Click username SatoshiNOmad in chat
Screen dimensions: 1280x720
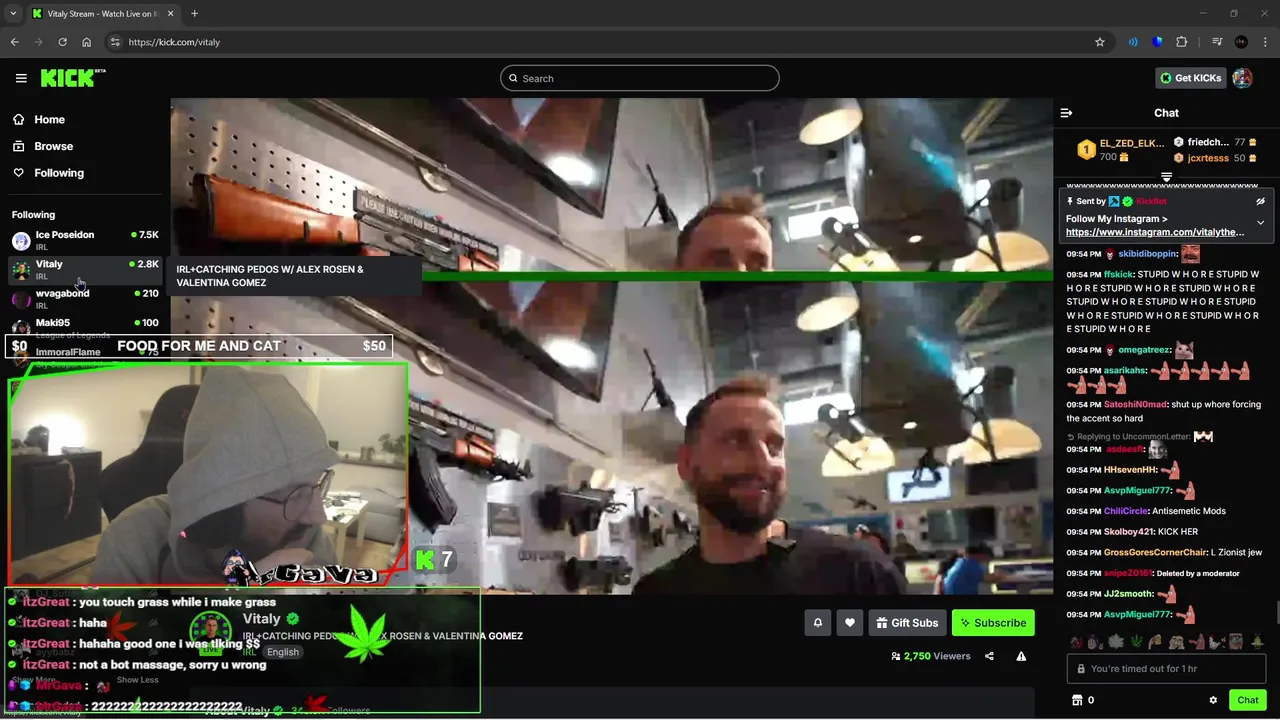click(x=1135, y=404)
